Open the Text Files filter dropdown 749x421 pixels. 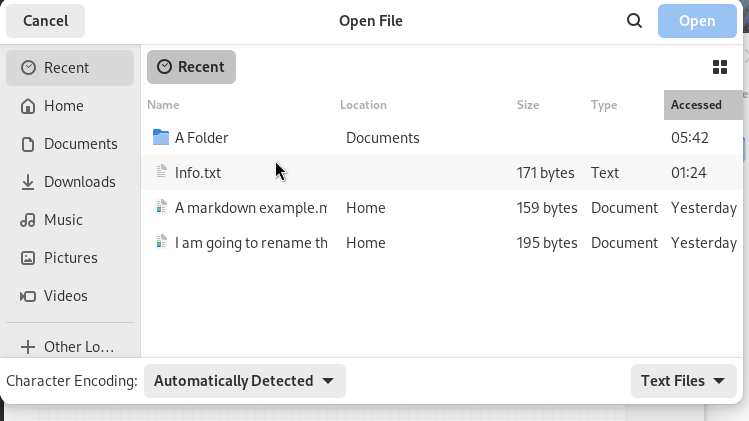684,381
